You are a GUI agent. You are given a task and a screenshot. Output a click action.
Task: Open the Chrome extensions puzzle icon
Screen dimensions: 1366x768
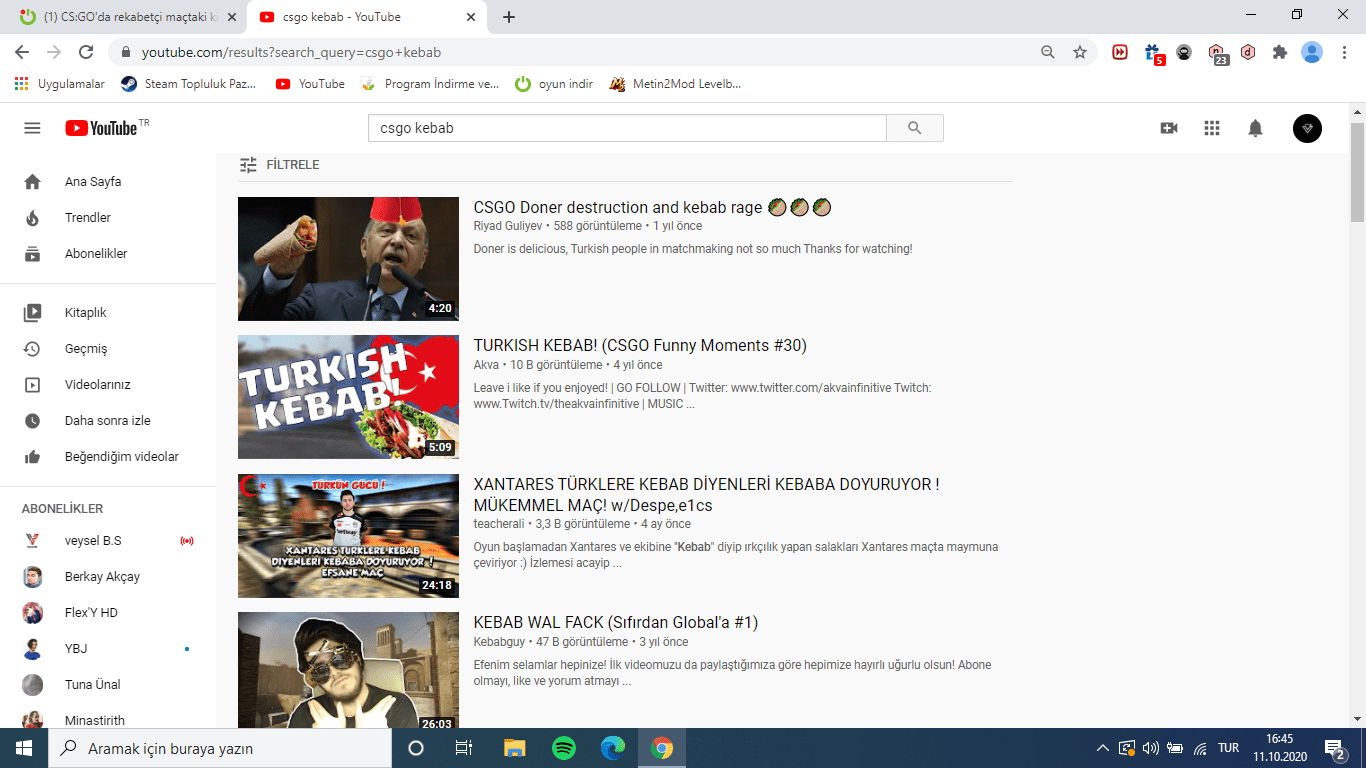(1280, 52)
